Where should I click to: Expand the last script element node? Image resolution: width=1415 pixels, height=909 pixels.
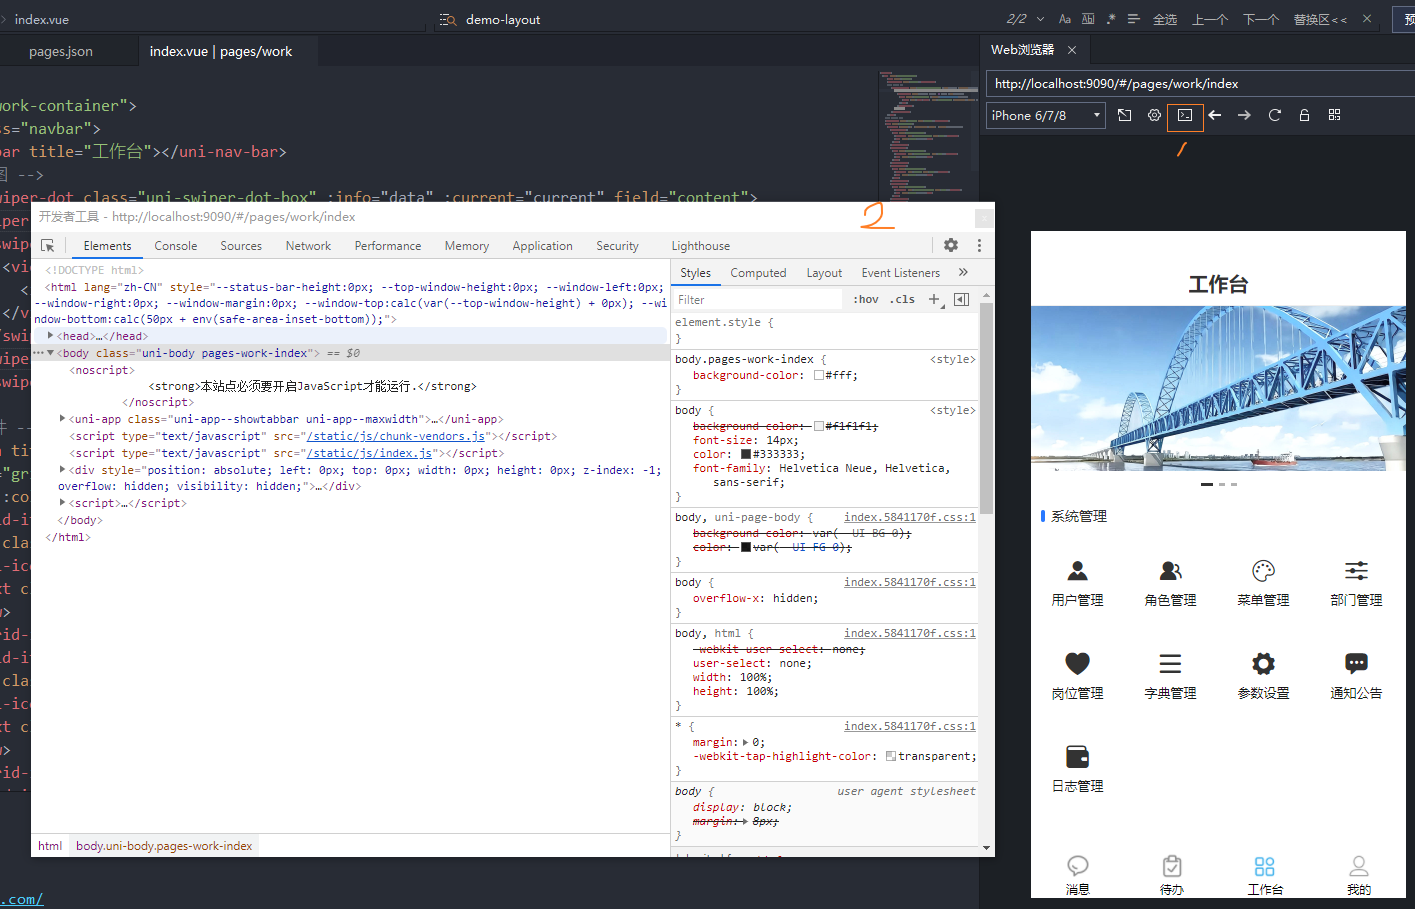pos(63,503)
